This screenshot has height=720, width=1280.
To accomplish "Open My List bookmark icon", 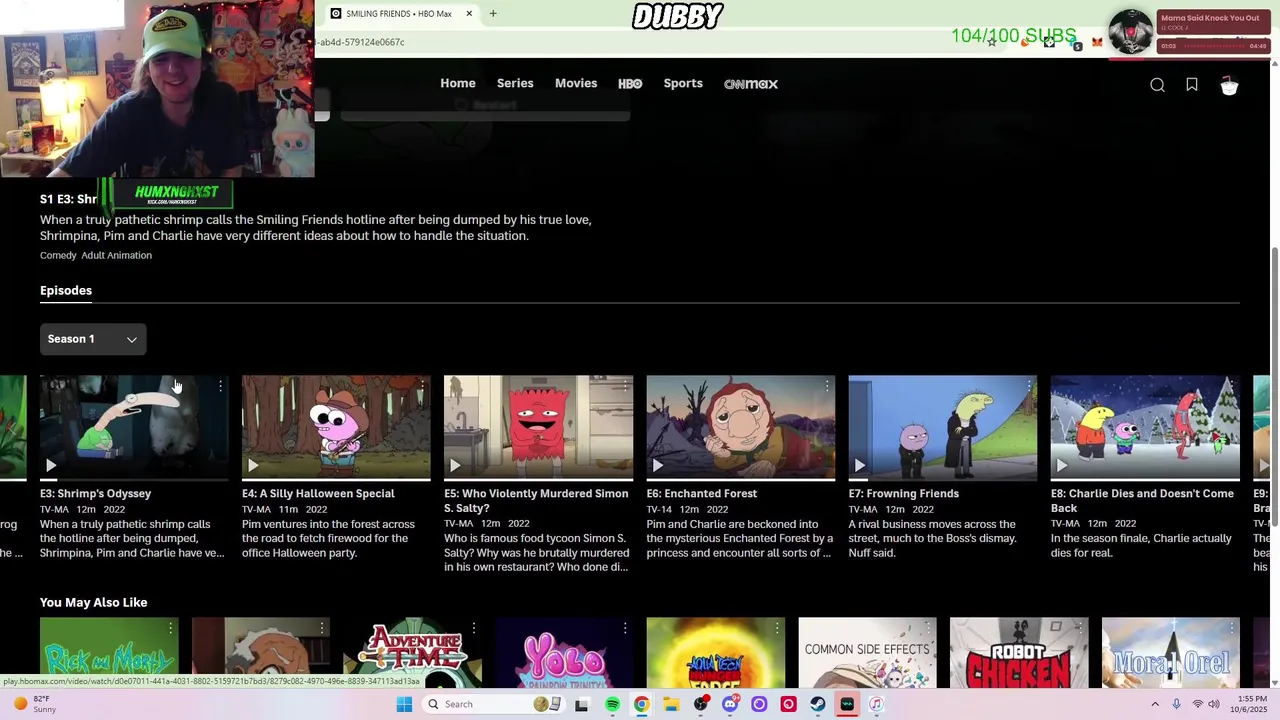I will point(1192,85).
